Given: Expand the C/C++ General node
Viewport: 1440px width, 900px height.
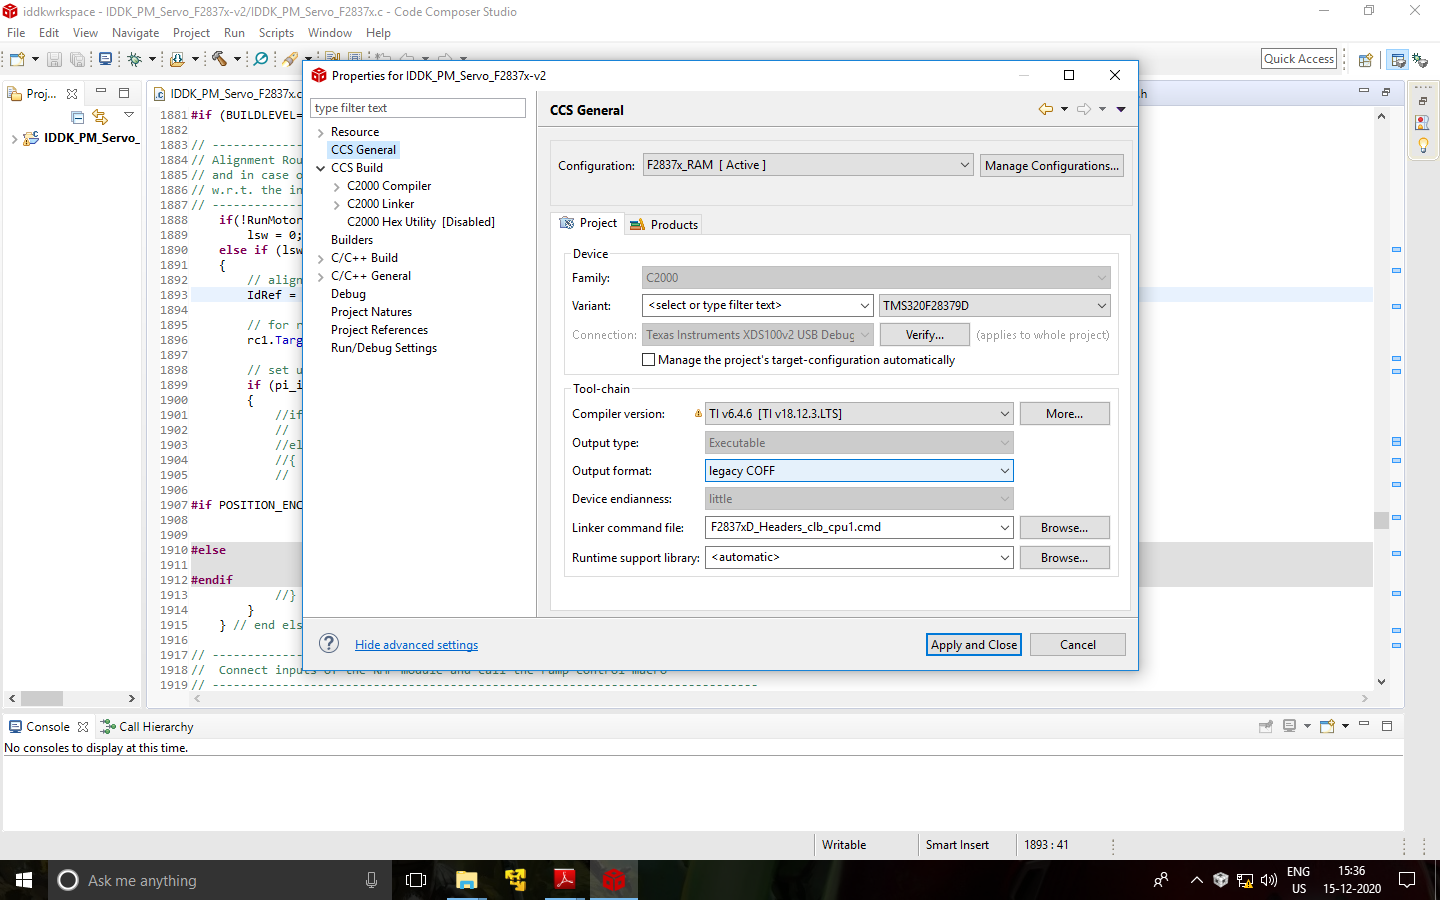Looking at the screenshot, I should (x=320, y=276).
